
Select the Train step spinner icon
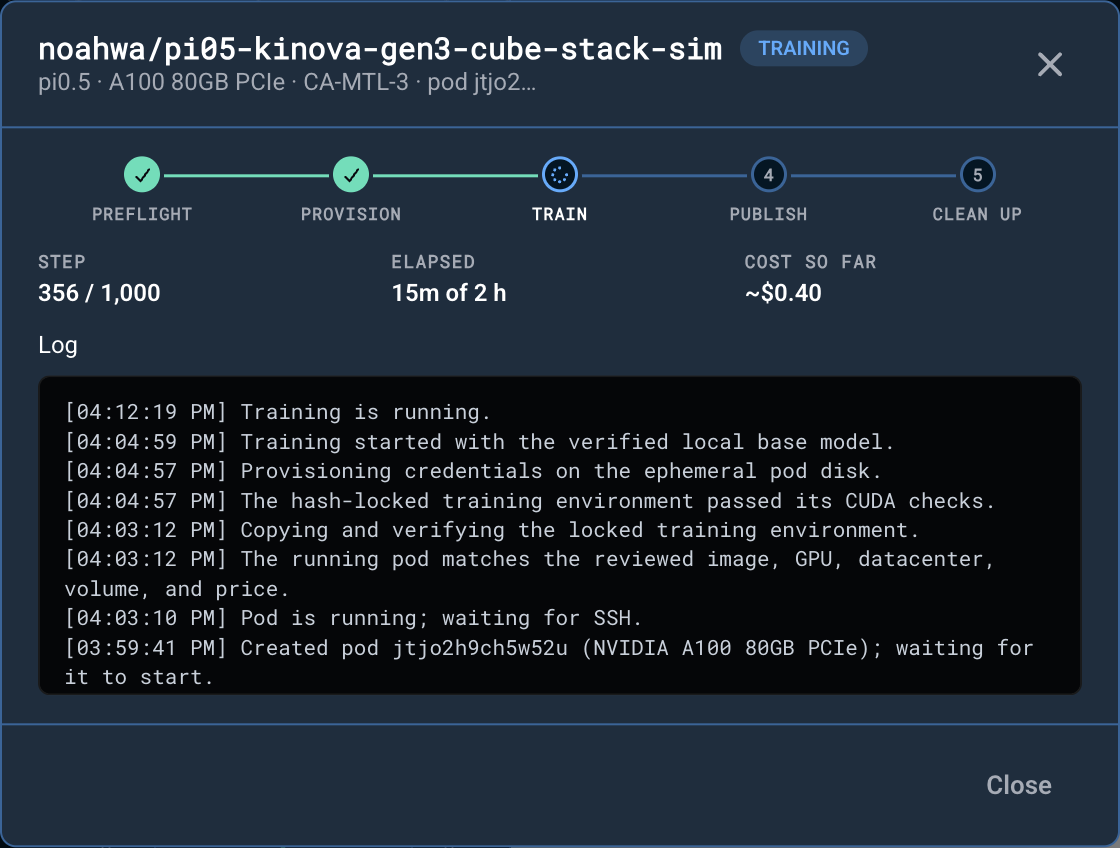(x=559, y=174)
